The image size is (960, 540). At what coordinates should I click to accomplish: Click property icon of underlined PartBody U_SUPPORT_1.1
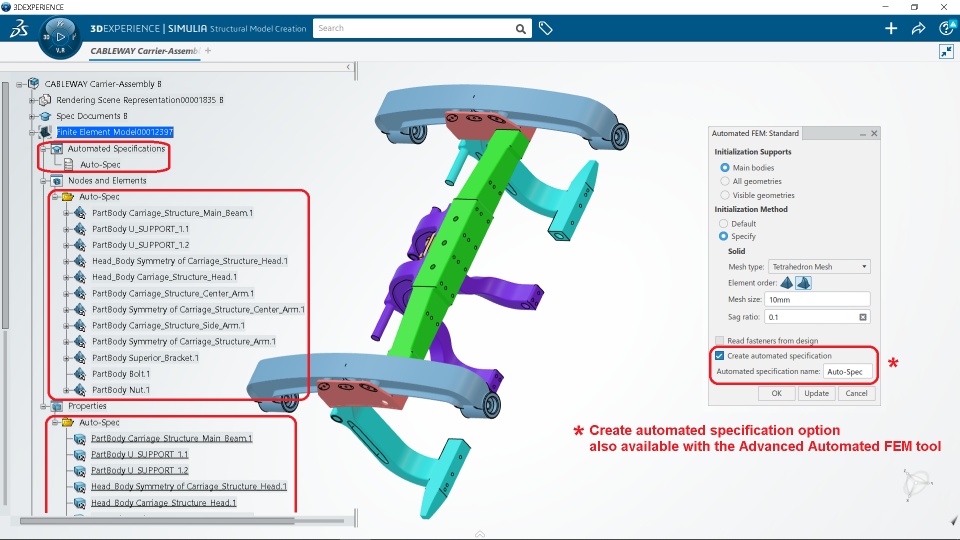80,455
